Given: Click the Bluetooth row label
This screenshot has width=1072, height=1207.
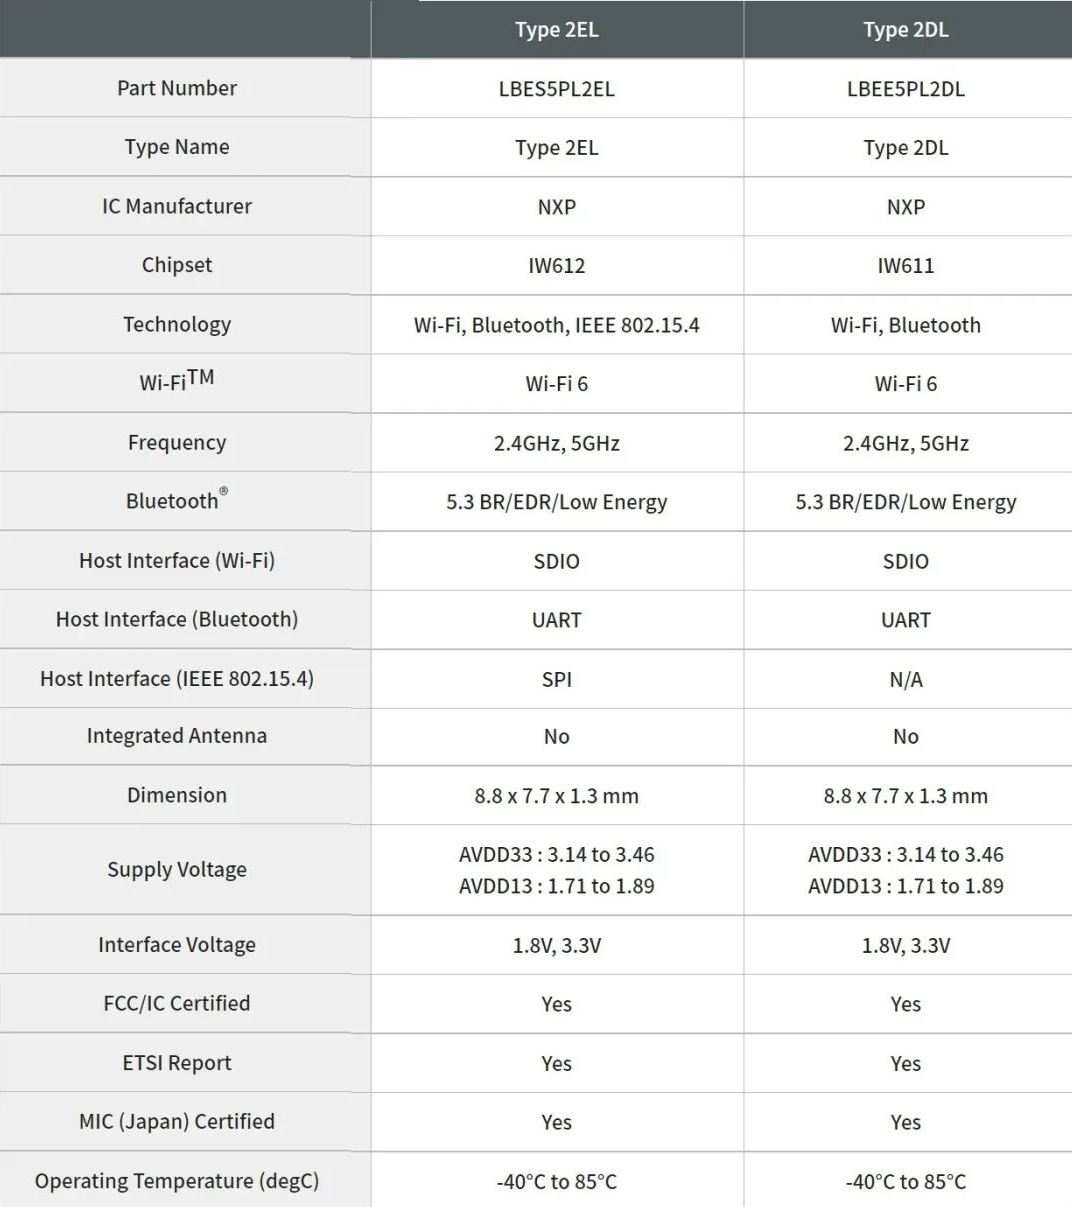Looking at the screenshot, I should click(177, 500).
